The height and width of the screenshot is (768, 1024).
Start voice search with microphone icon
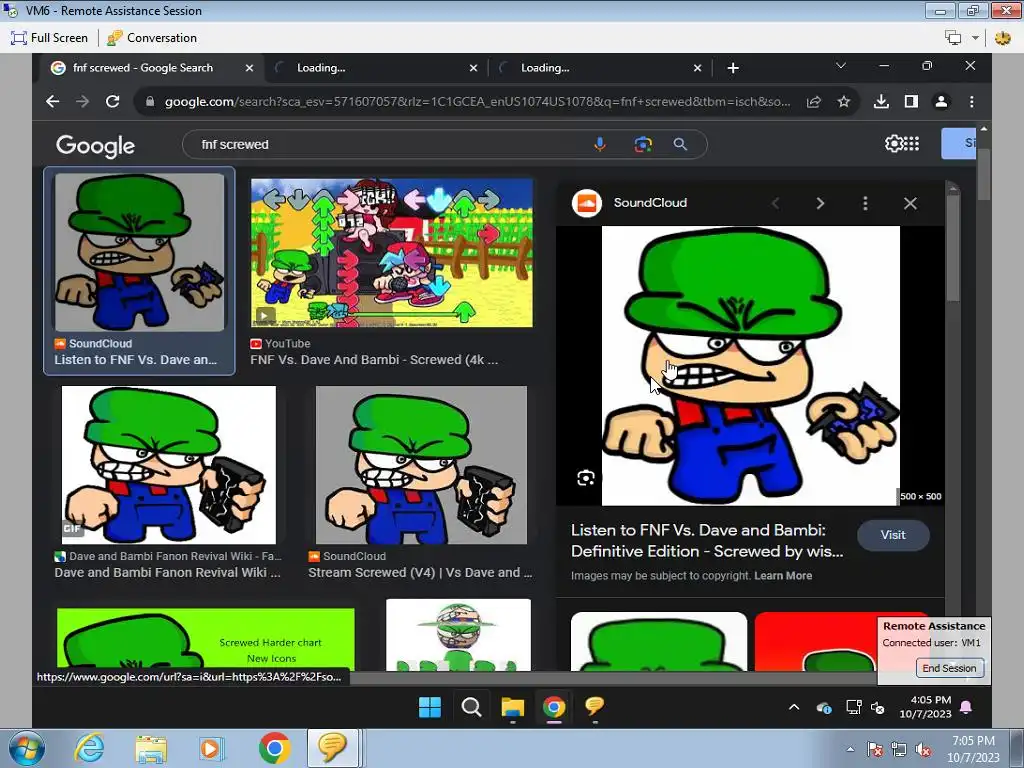(600, 144)
